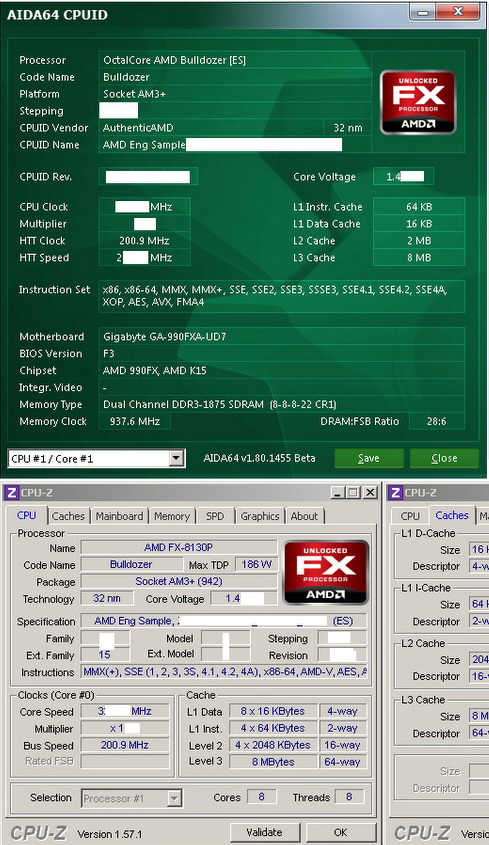
Task: Save the AIDA64 CPUID report
Action: click(x=369, y=459)
